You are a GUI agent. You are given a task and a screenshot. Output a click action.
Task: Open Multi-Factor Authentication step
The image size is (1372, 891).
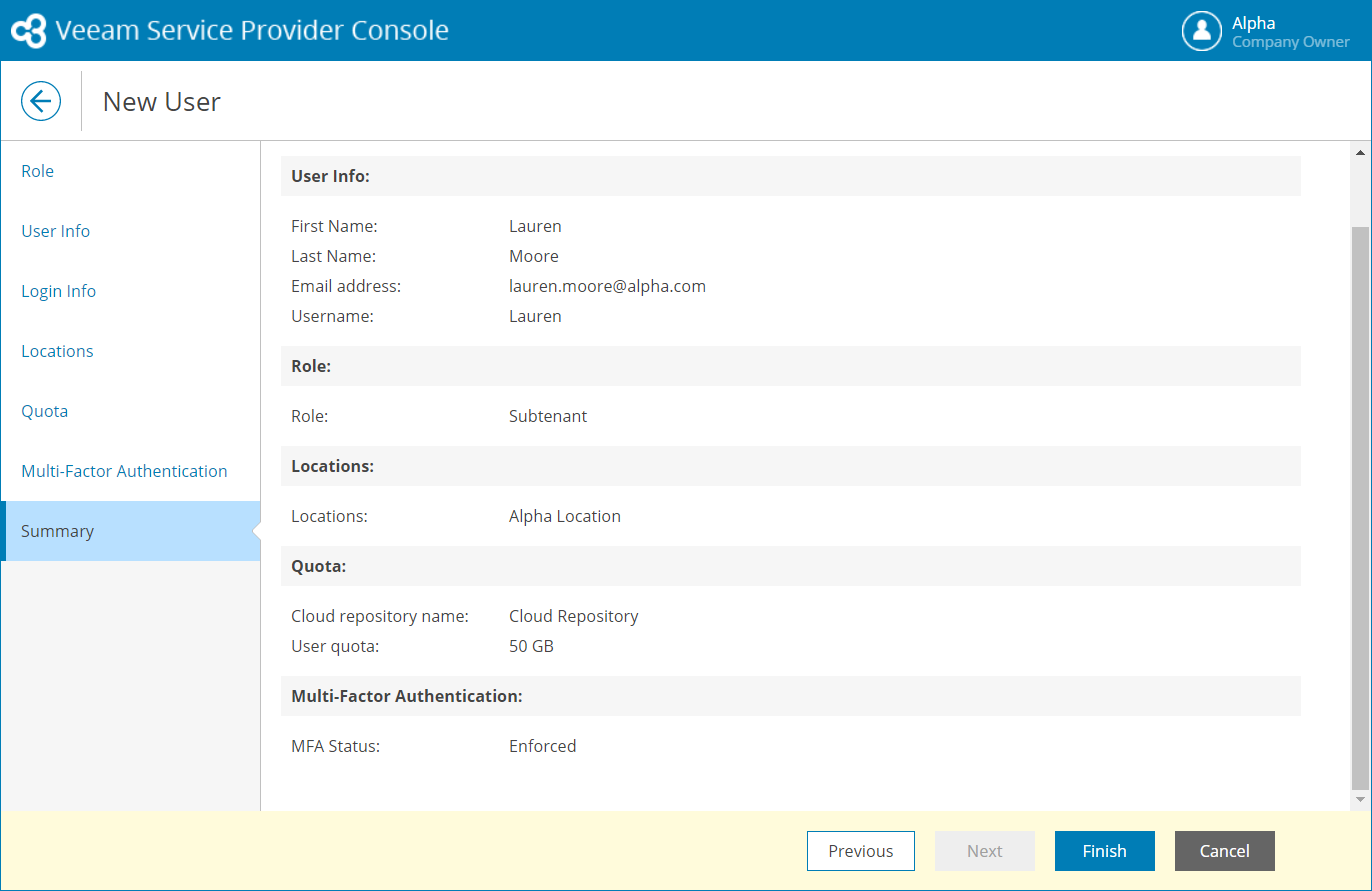(130, 471)
